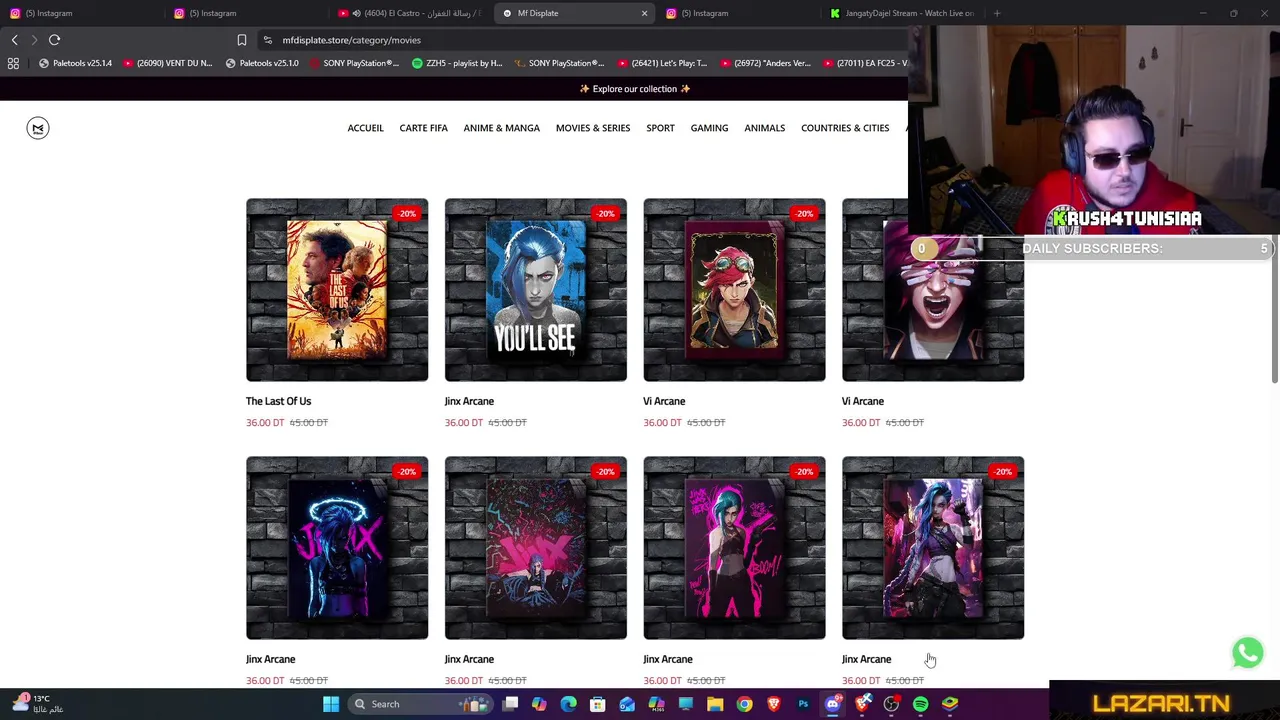The width and height of the screenshot is (1280, 720).
Task: Open Paletools v25.1.0 bookmark
Action: [x=261, y=63]
